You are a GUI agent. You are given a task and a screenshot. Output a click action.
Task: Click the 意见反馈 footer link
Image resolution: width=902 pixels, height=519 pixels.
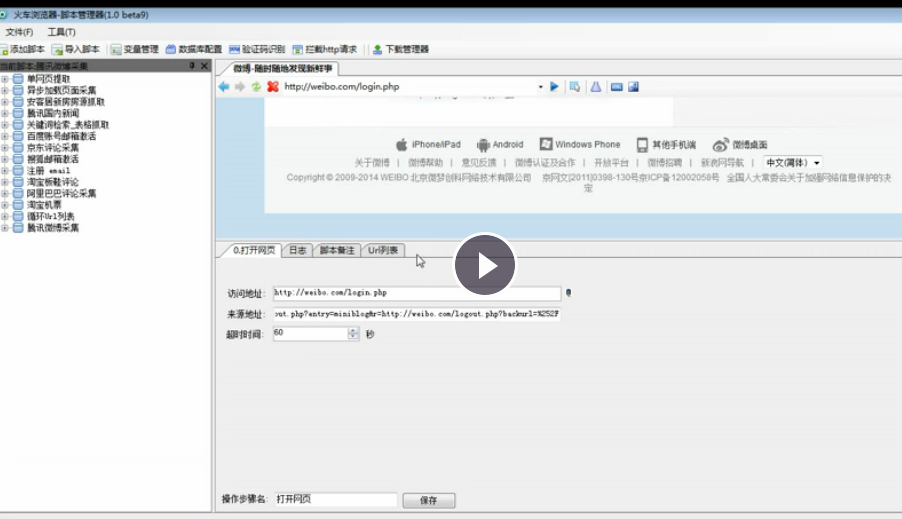click(479, 163)
